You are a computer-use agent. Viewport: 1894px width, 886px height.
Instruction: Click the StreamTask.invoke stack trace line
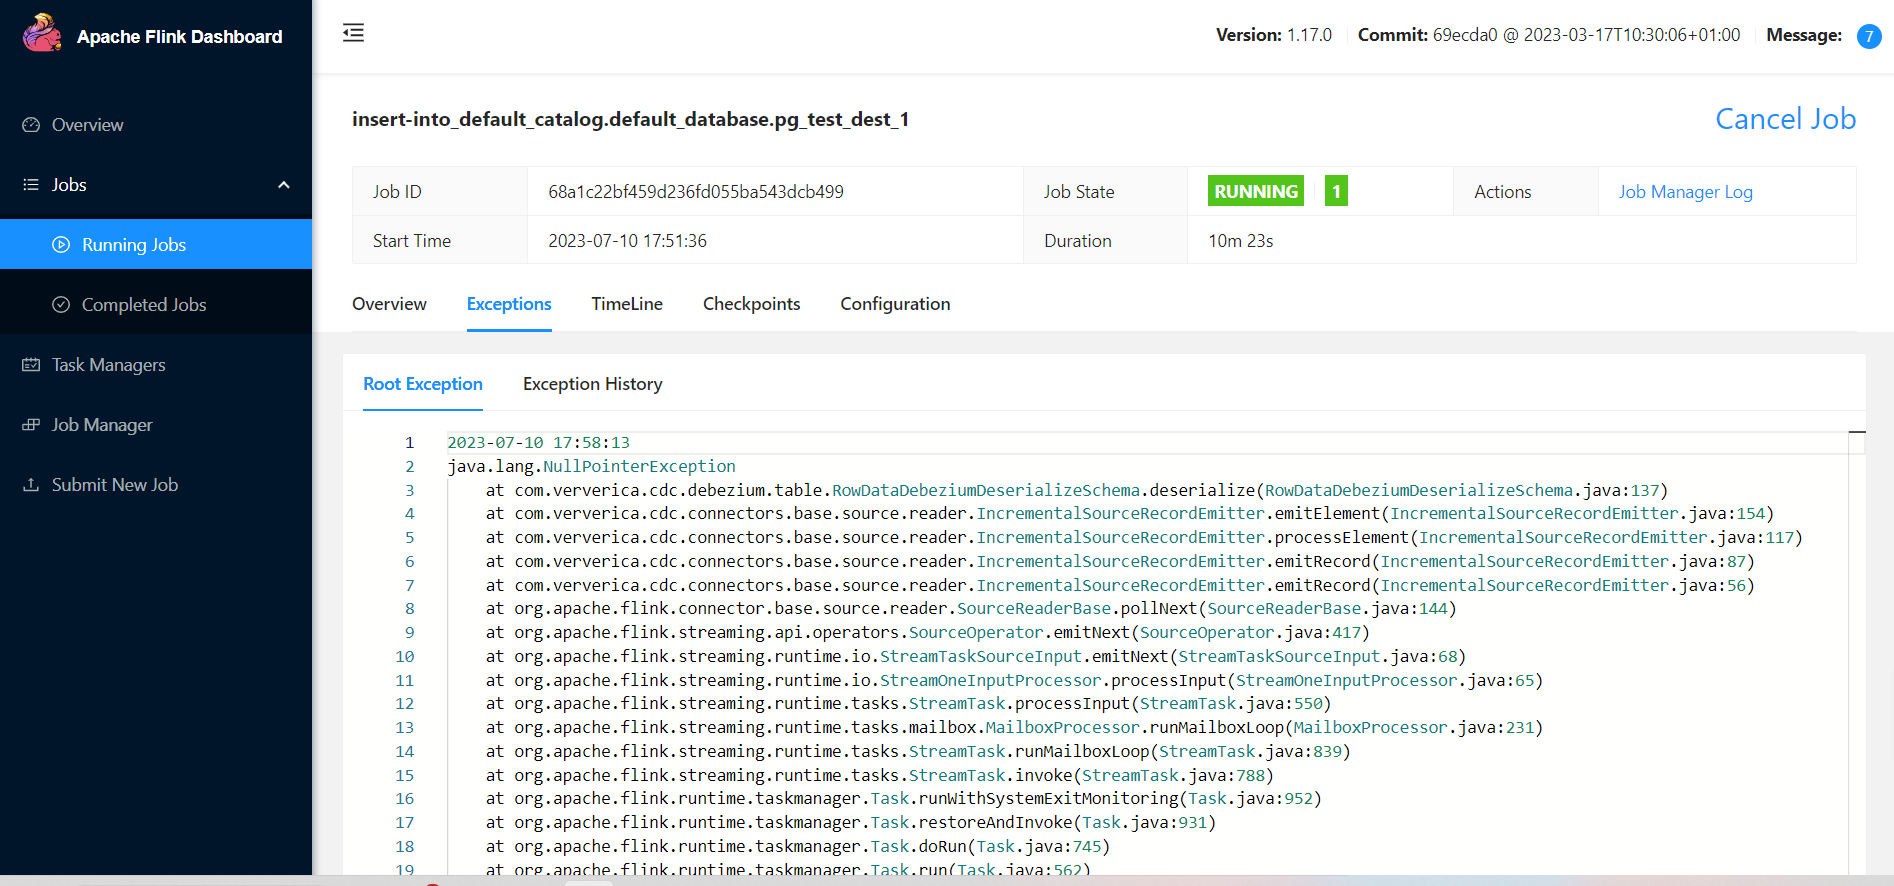tap(880, 775)
